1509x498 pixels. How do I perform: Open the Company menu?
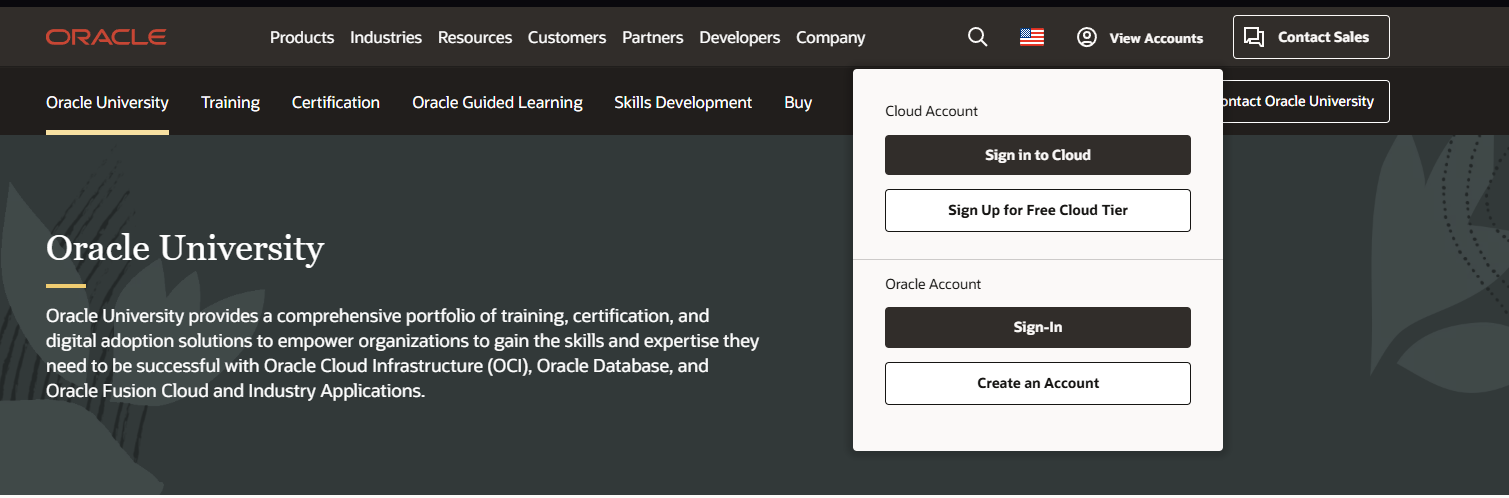pyautogui.click(x=831, y=37)
